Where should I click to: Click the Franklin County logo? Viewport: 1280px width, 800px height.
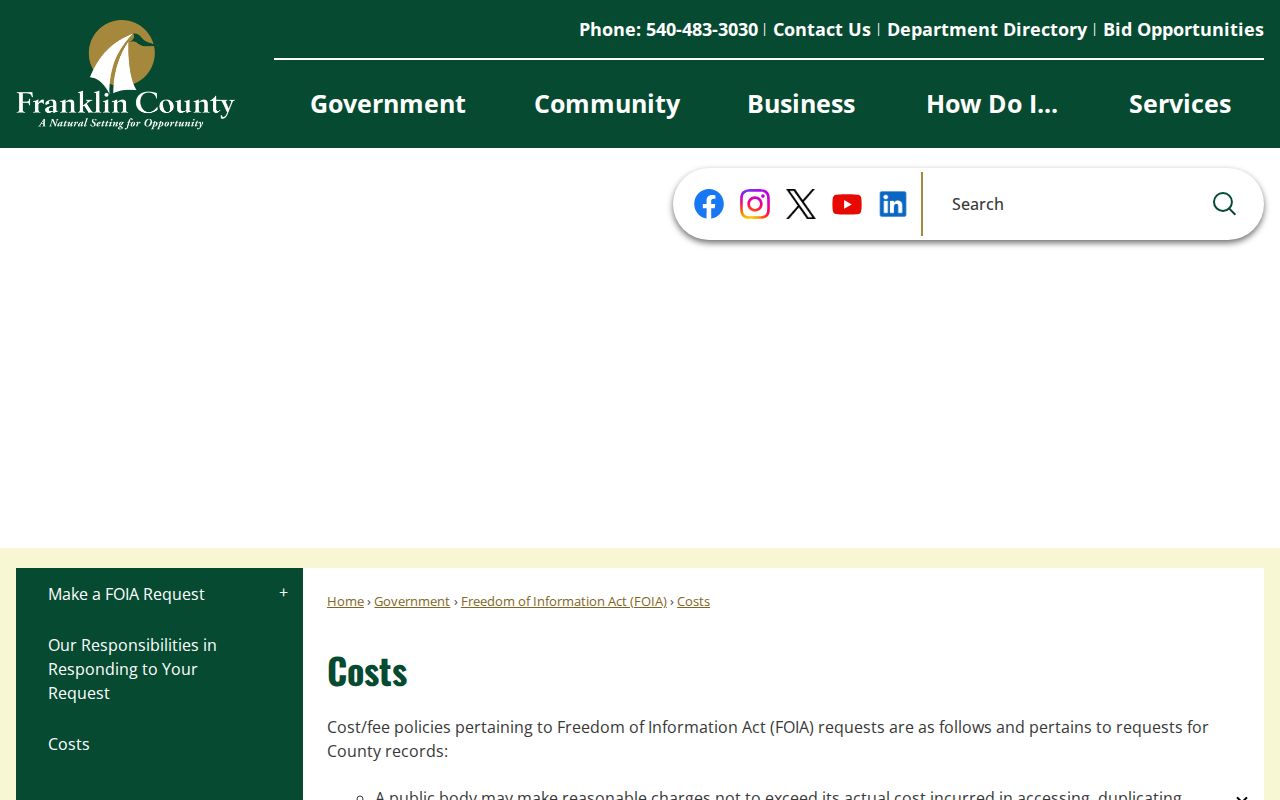126,75
